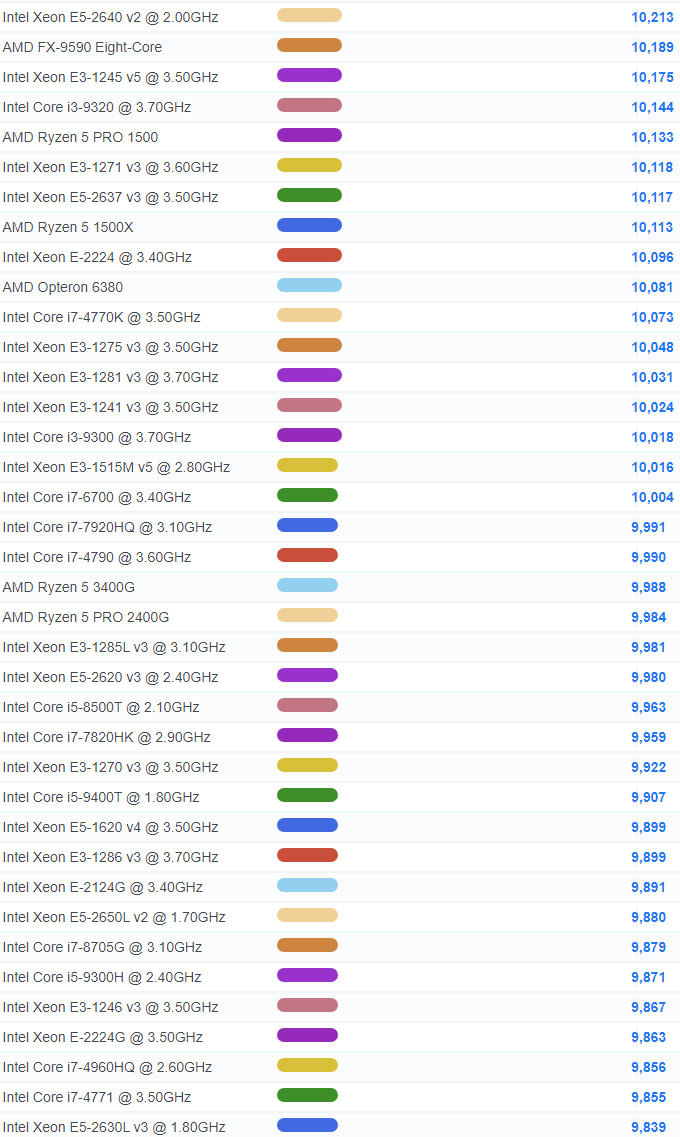The height and width of the screenshot is (1137, 680).
Task: Open Intel Core i7-6700 @ 3.40GHz
Action: tap(96, 497)
